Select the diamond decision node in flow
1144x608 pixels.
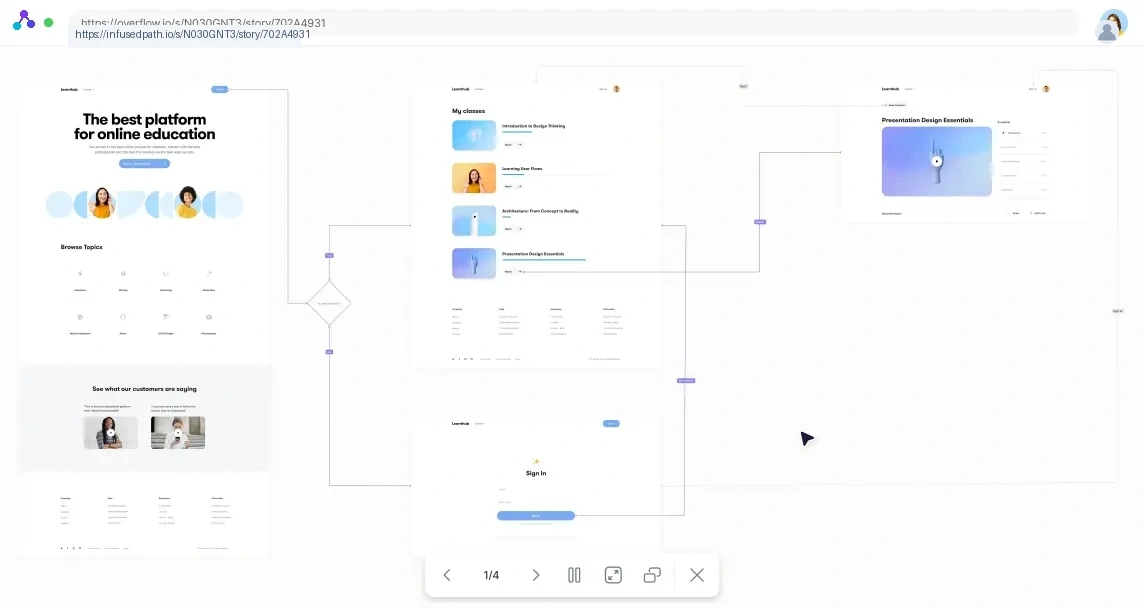[x=329, y=303]
